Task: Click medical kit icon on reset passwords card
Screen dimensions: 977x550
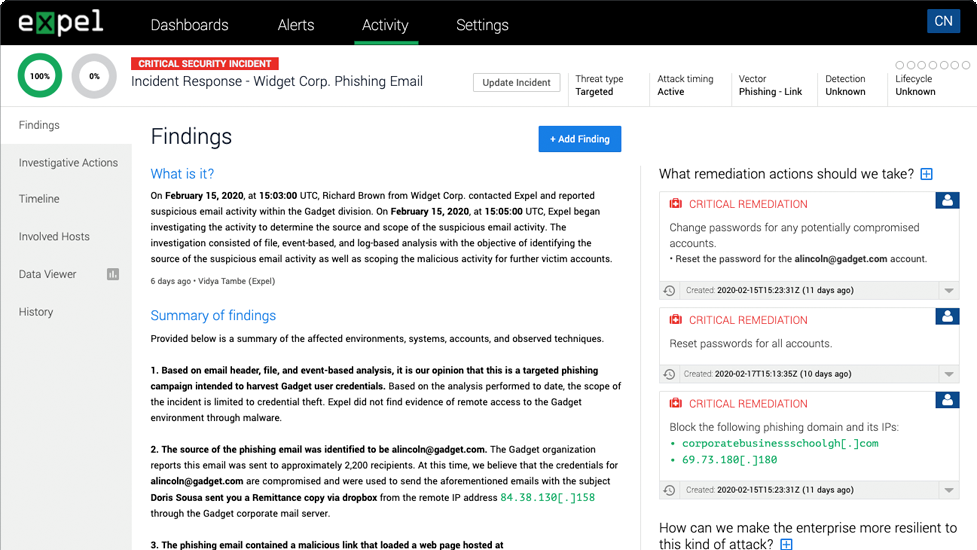Action: [x=675, y=320]
